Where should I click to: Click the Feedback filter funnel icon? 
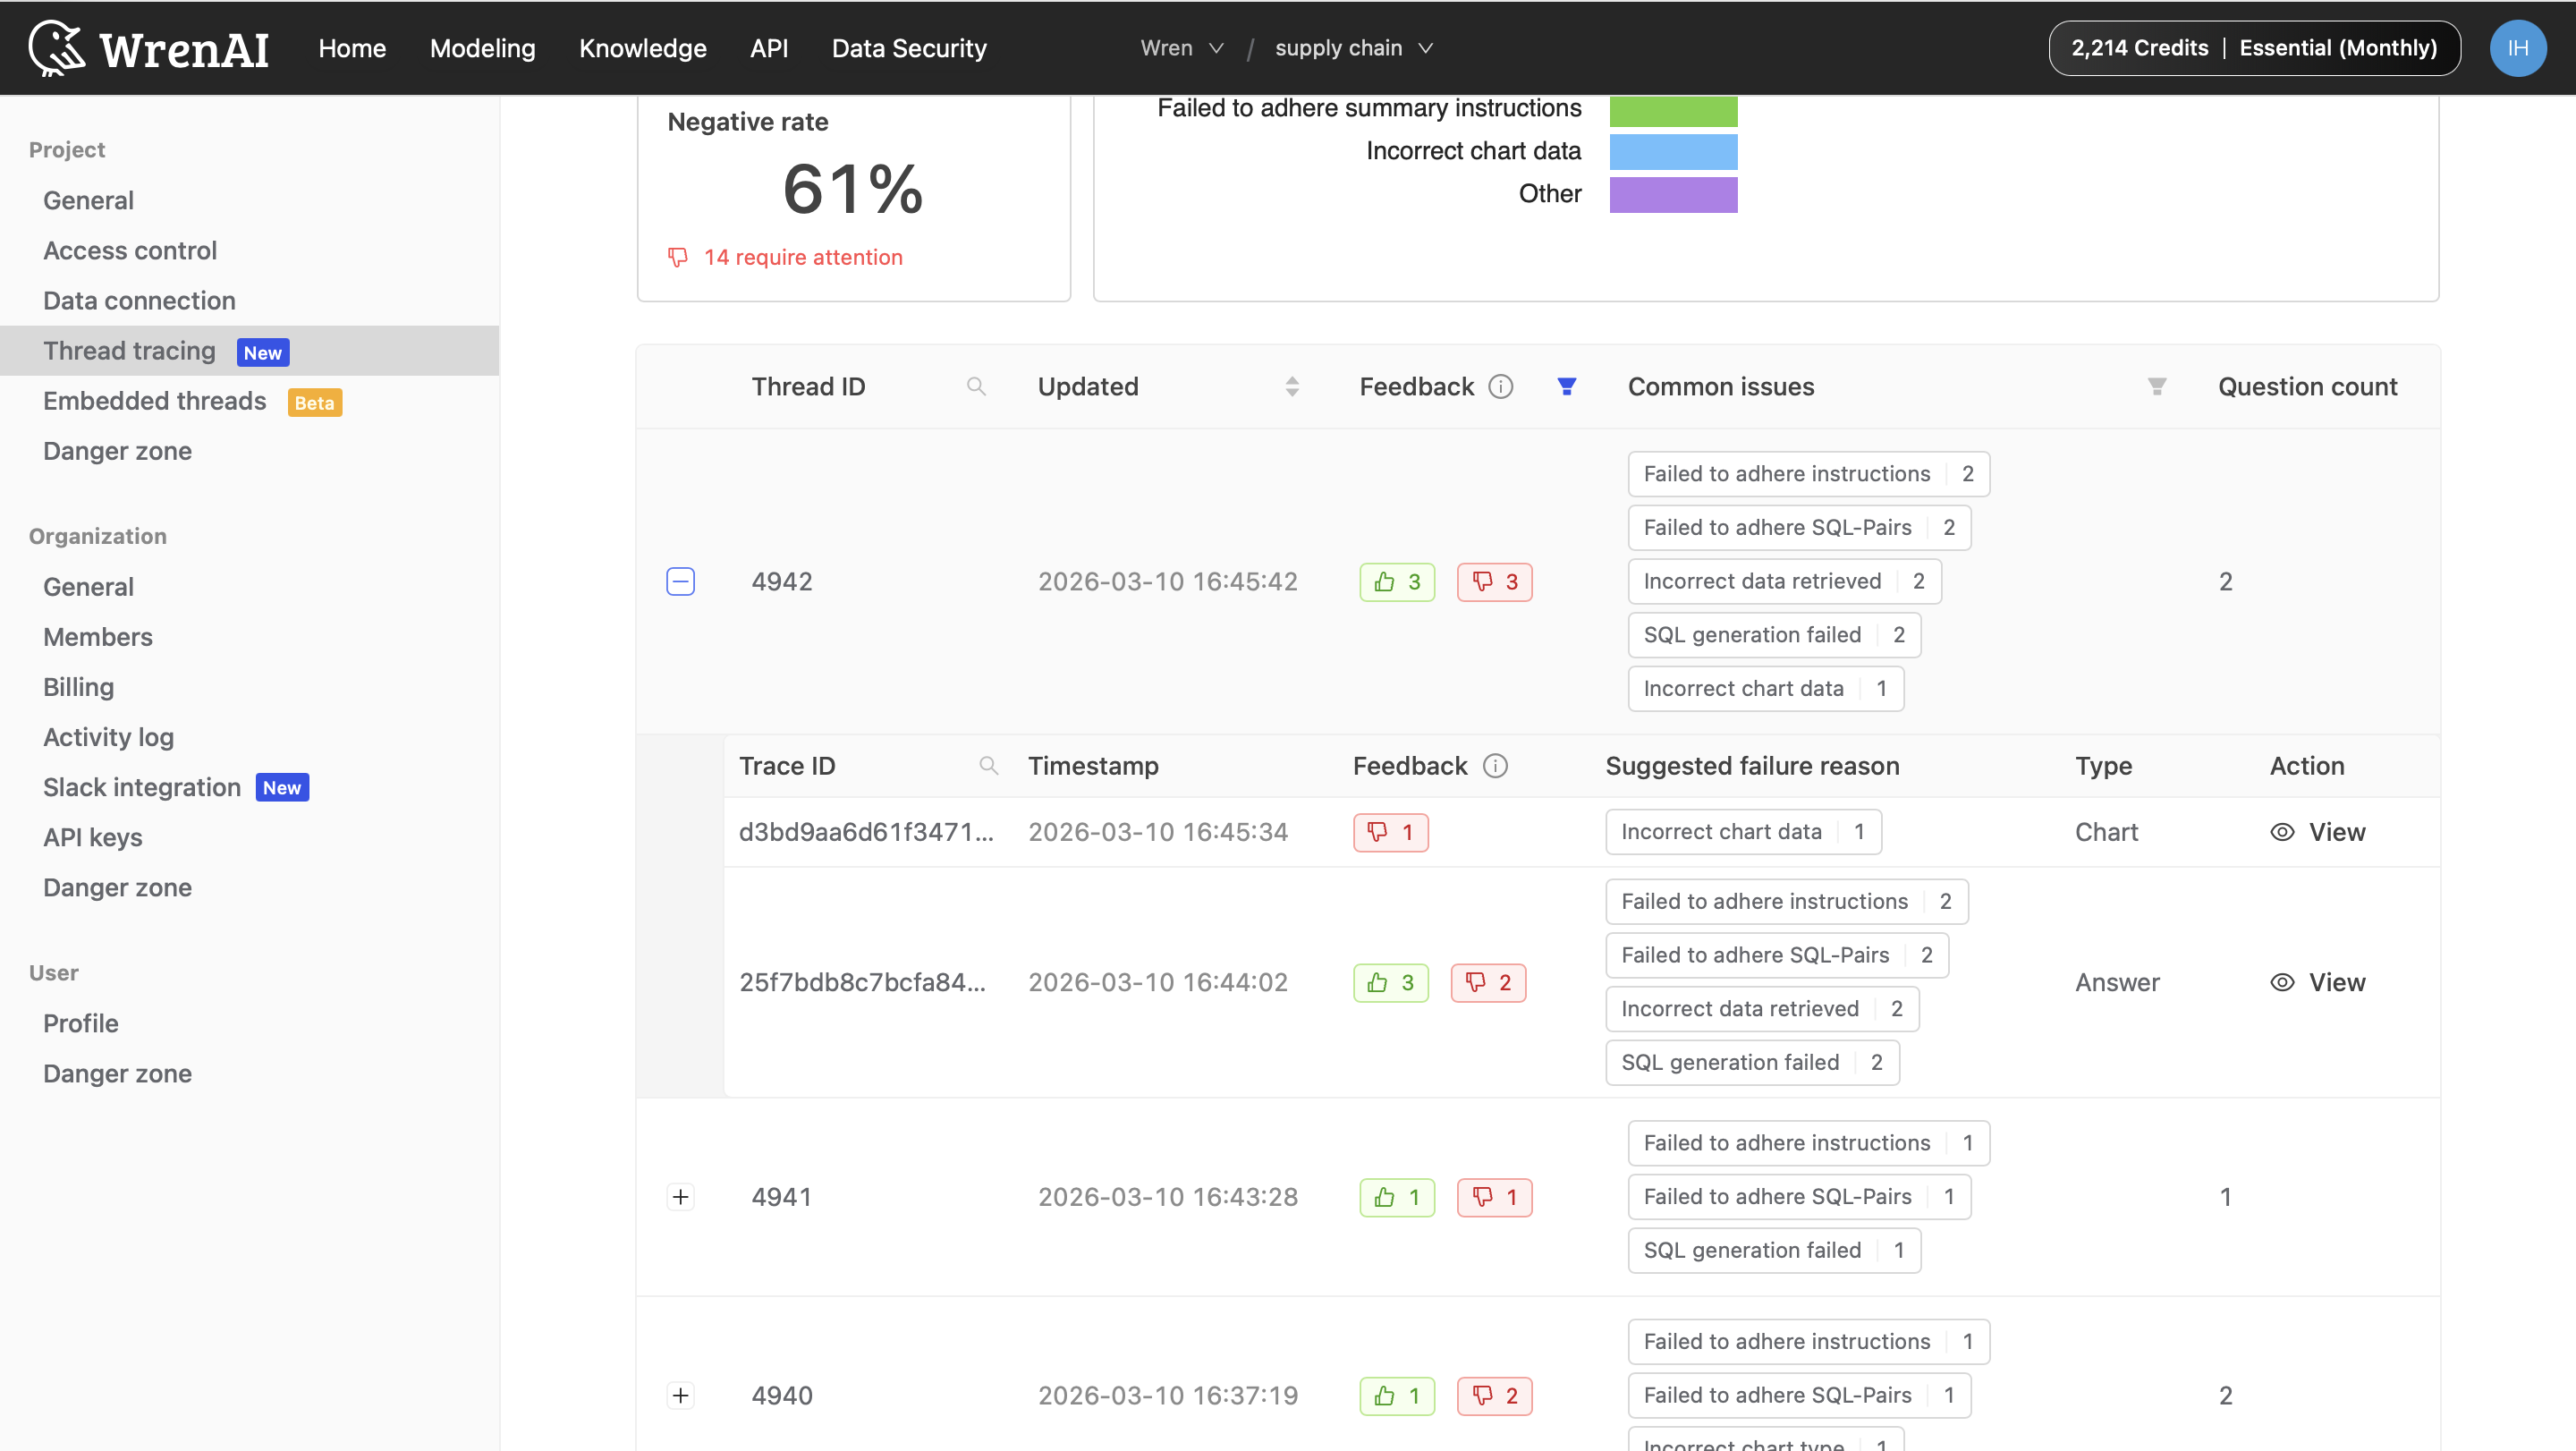[x=1566, y=387]
